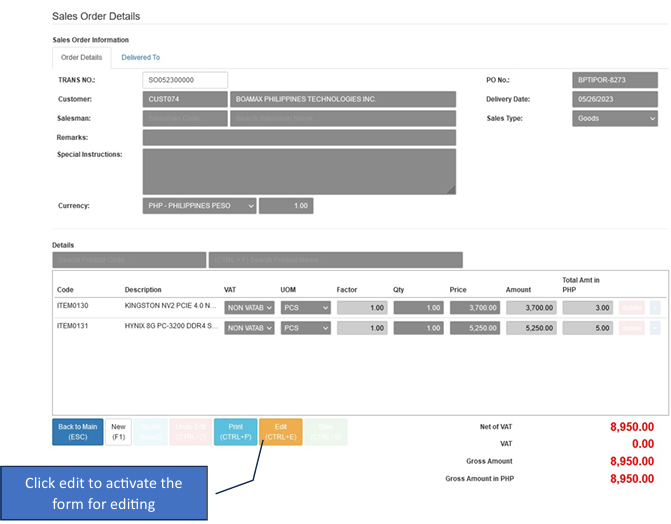Click the PO No. field
This screenshot has width=671, height=524.
click(614, 80)
